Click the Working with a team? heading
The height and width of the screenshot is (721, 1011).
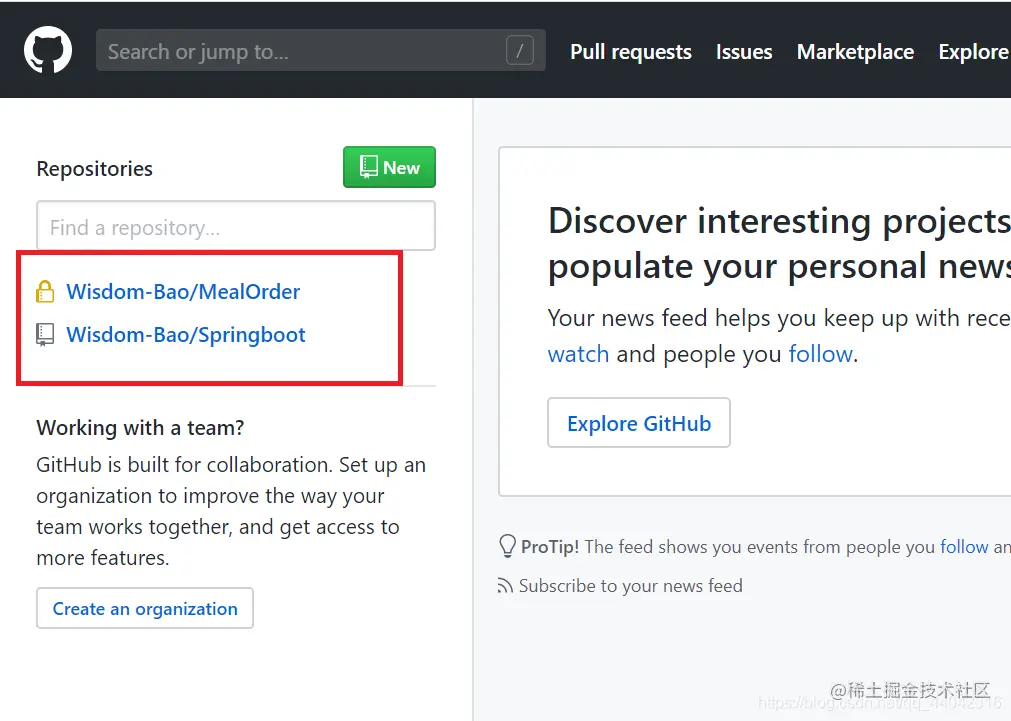(x=141, y=428)
